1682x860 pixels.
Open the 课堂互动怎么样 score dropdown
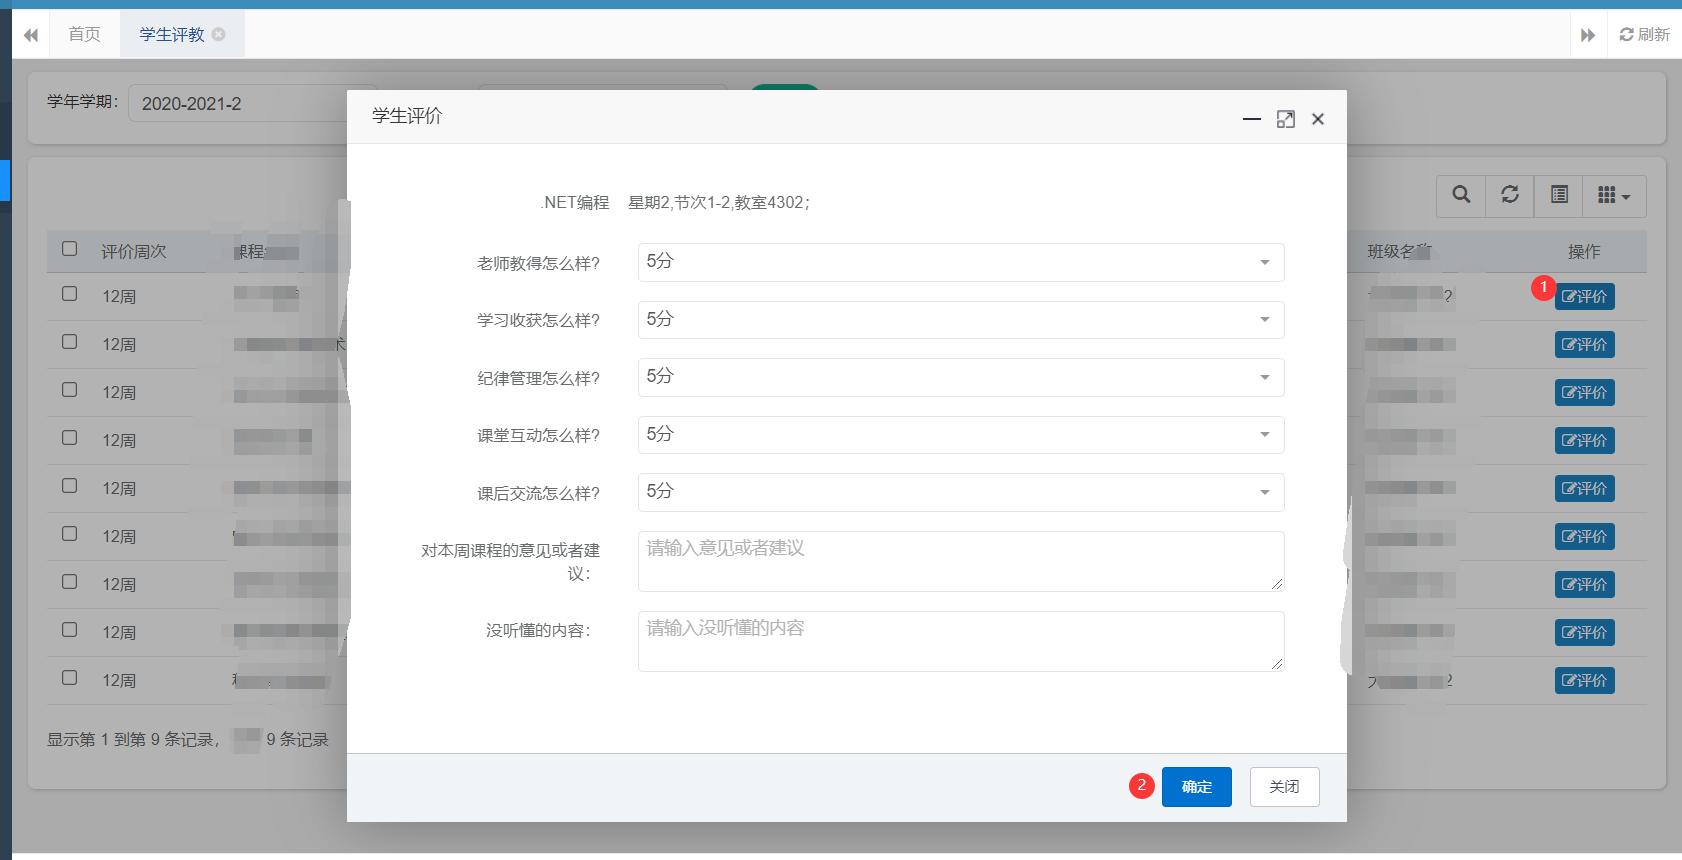[x=961, y=435]
